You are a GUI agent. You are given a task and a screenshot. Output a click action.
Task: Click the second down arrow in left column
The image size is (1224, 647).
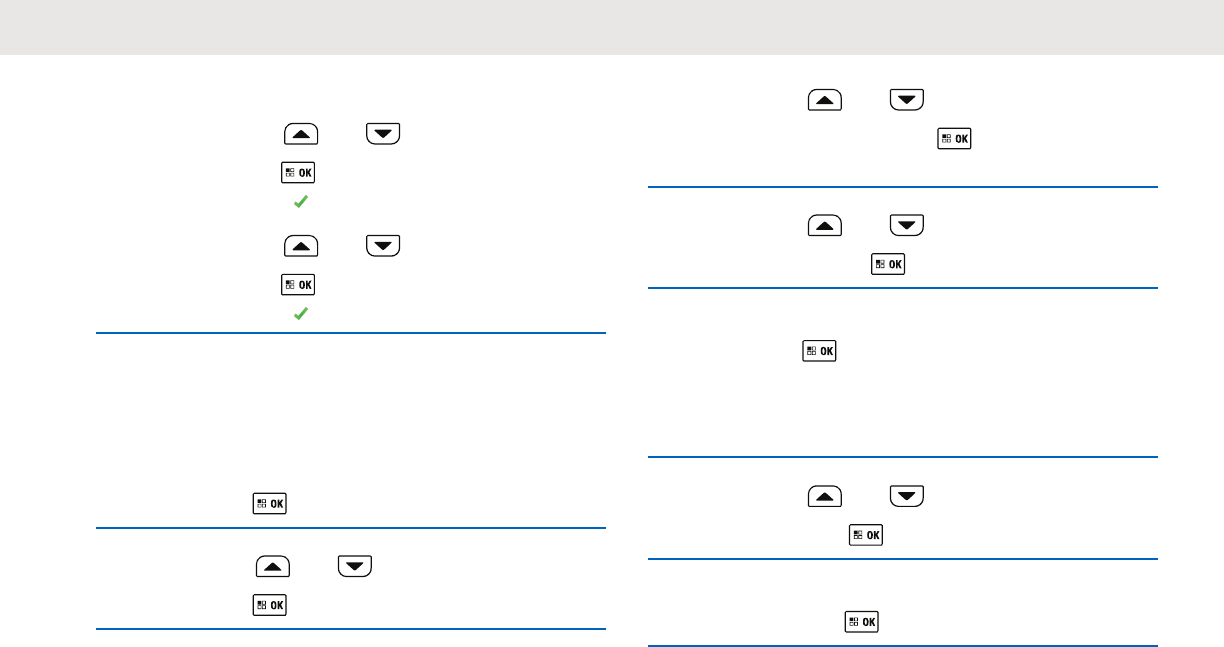383,246
